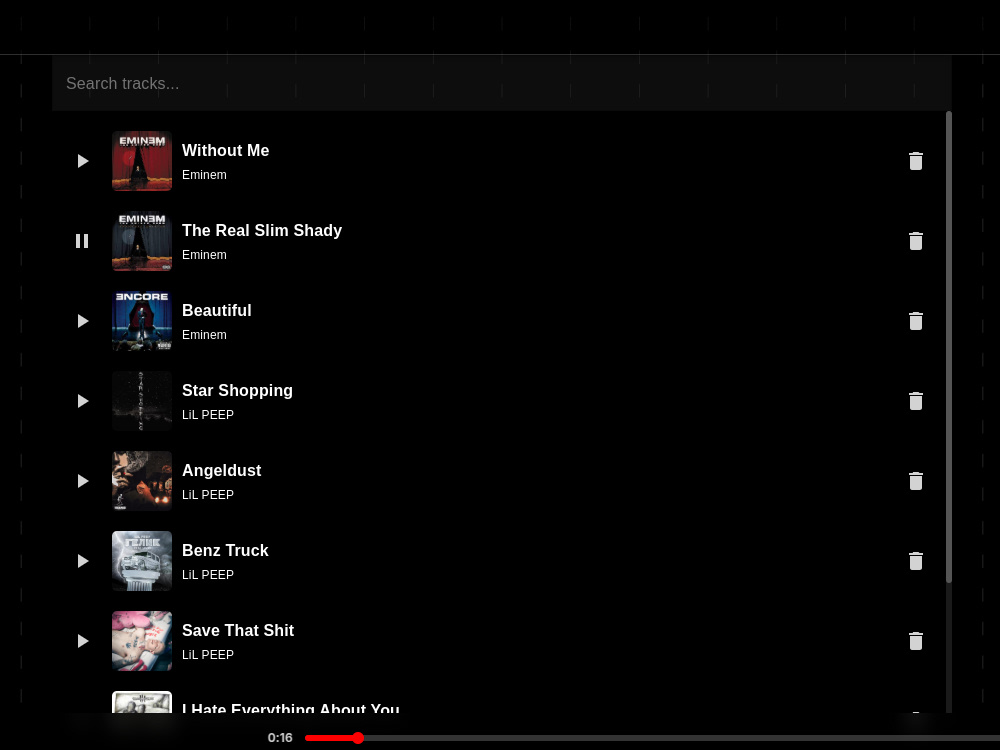Click the playback progress slider handle

tap(358, 738)
